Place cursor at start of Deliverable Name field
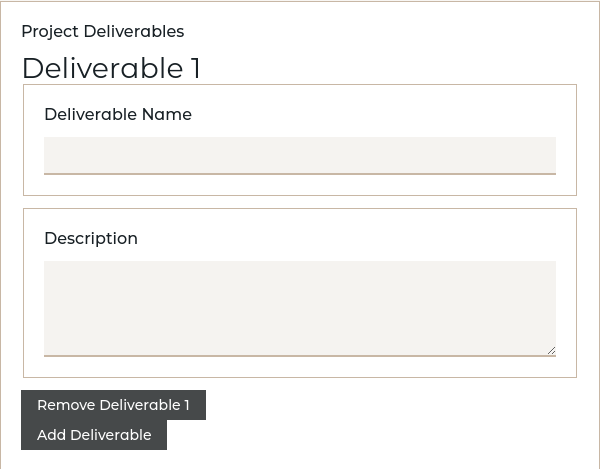This screenshot has width=600, height=469. (x=49, y=155)
